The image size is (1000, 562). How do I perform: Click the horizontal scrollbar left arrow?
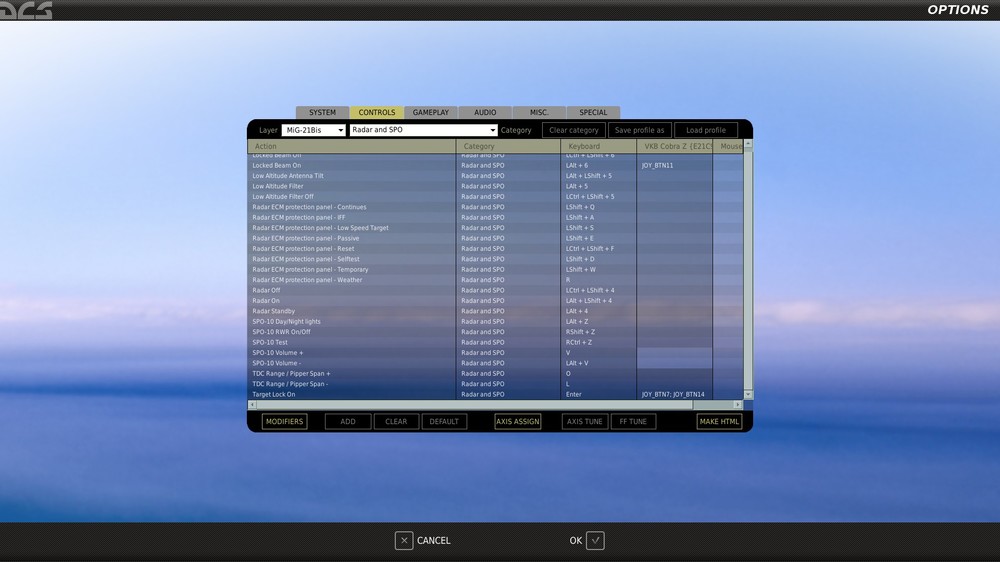coord(252,404)
